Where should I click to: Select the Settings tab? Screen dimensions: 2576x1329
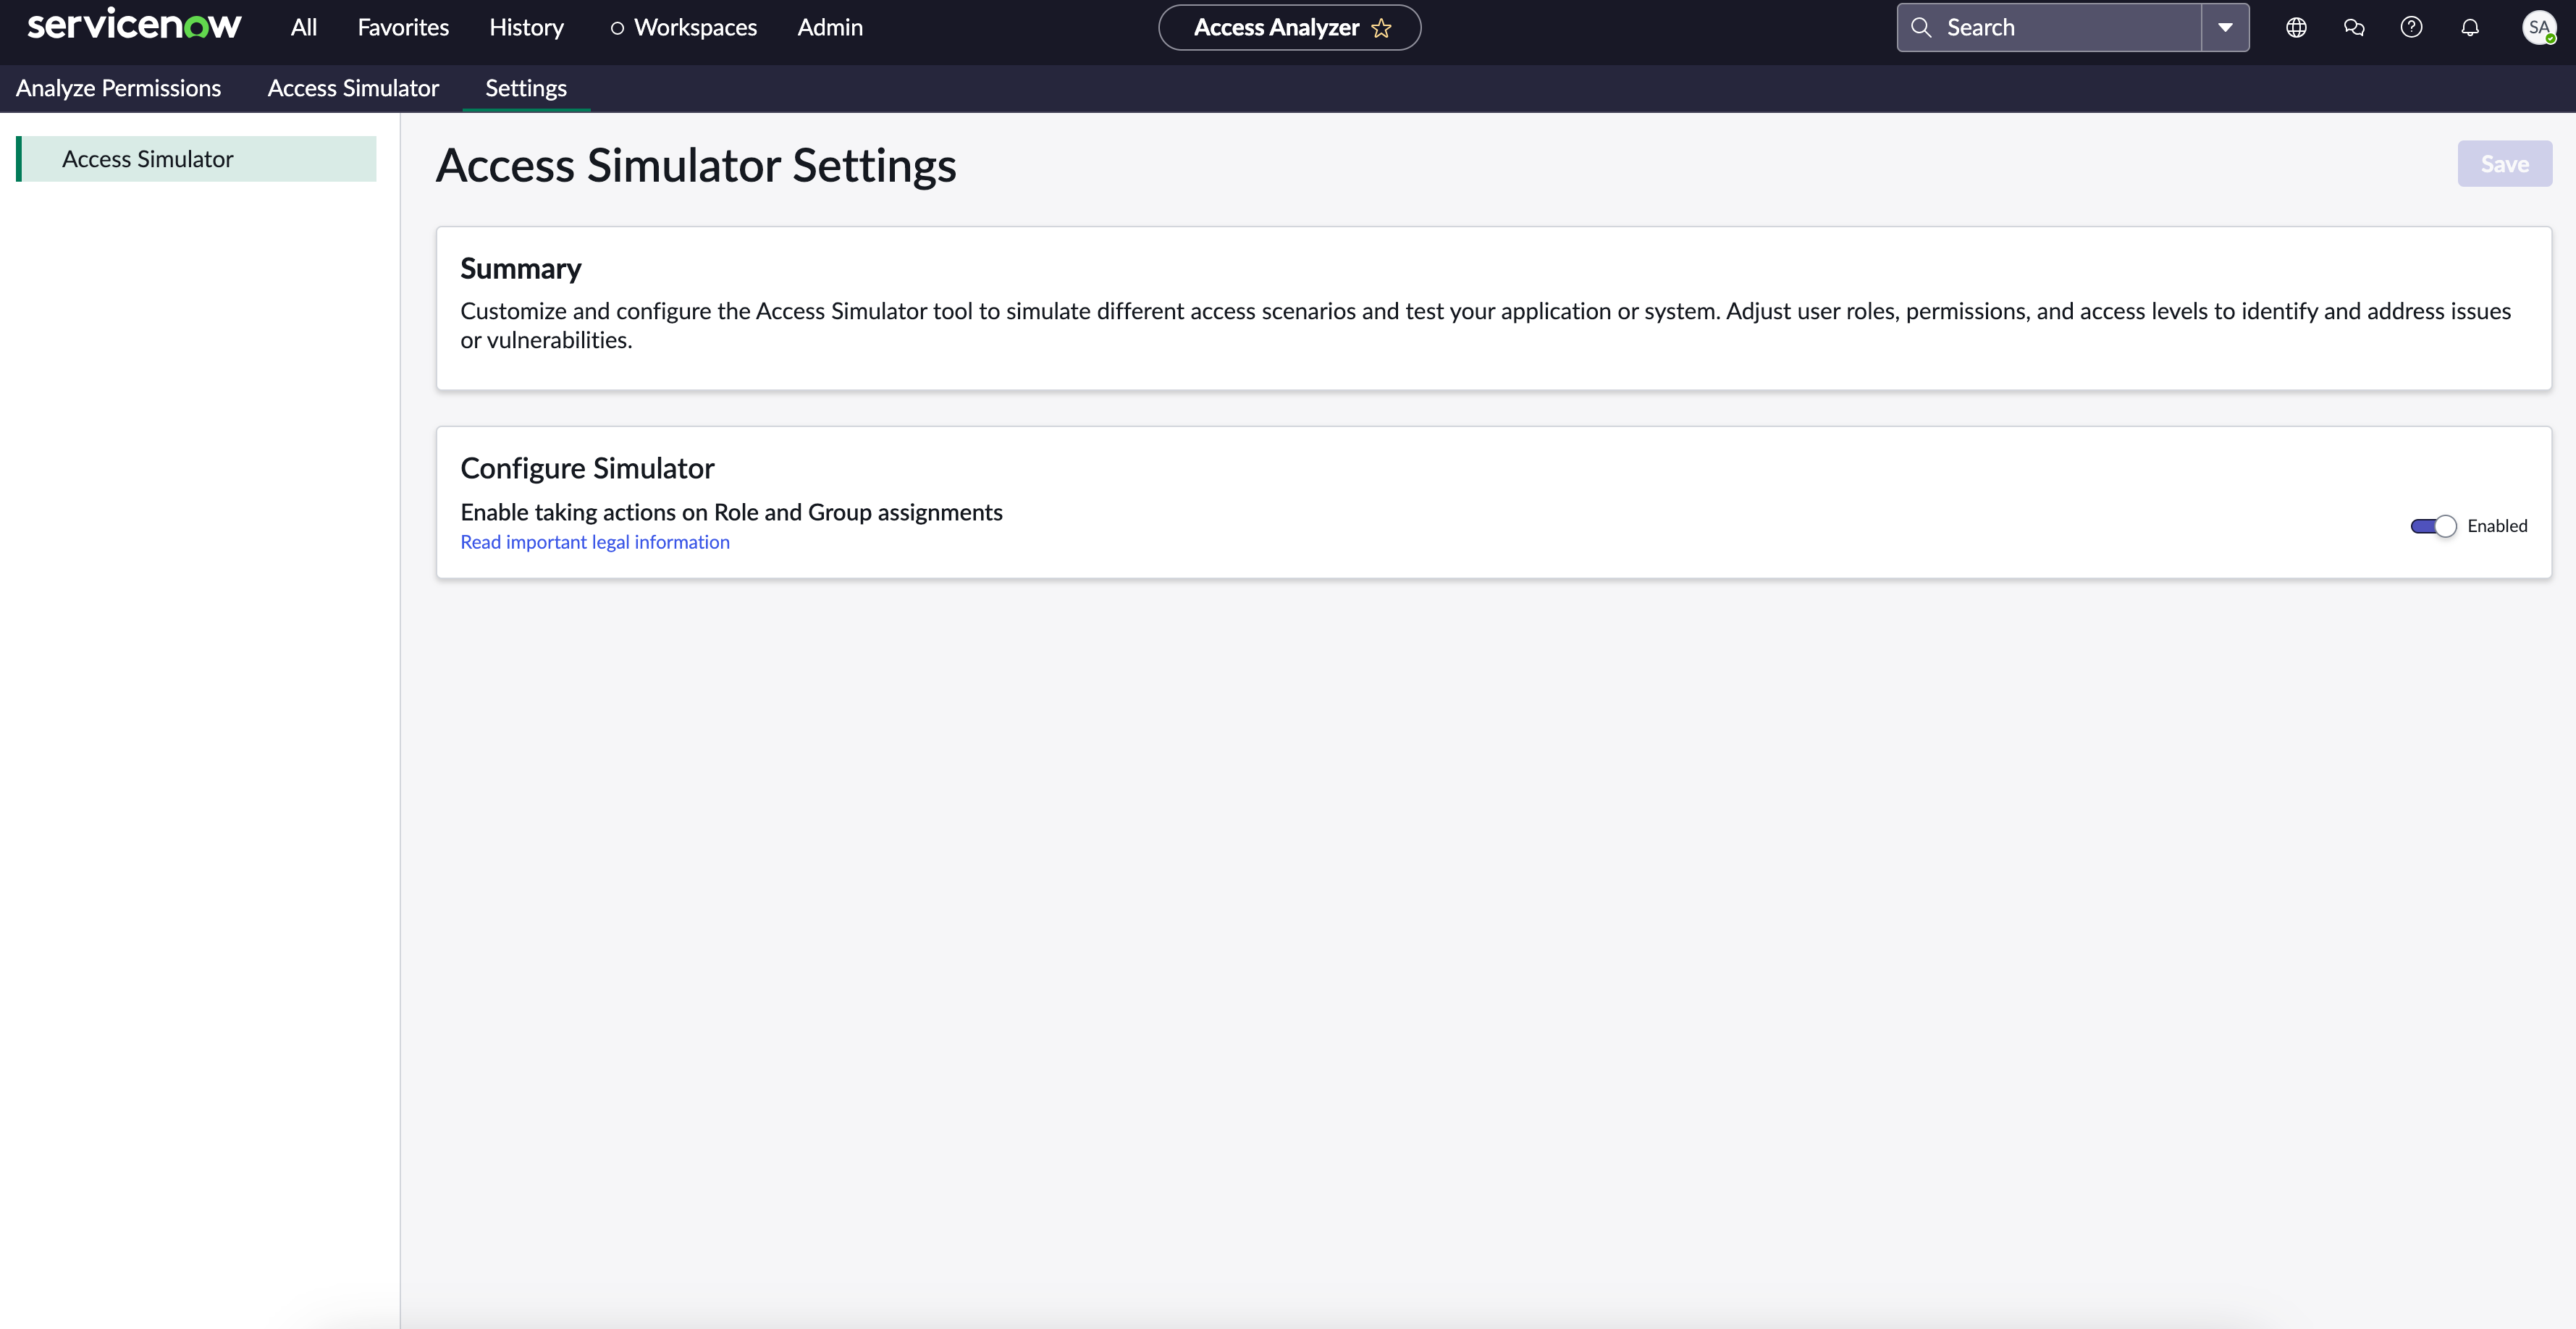(526, 88)
